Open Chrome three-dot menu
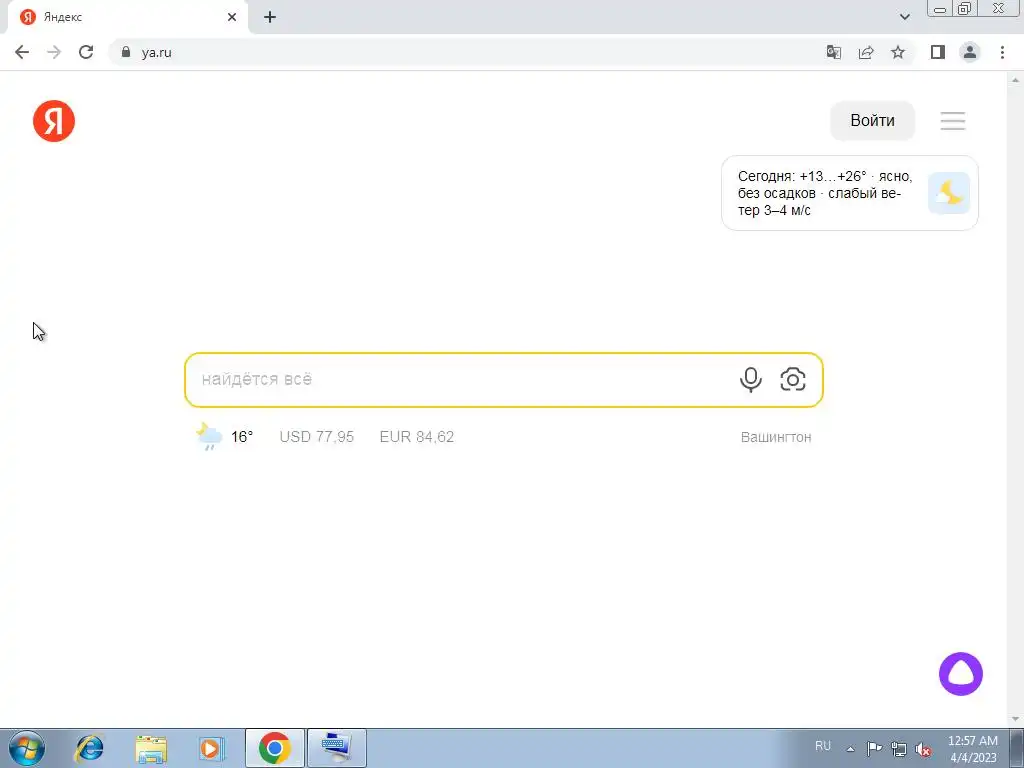The height and width of the screenshot is (768, 1024). tap(1002, 52)
